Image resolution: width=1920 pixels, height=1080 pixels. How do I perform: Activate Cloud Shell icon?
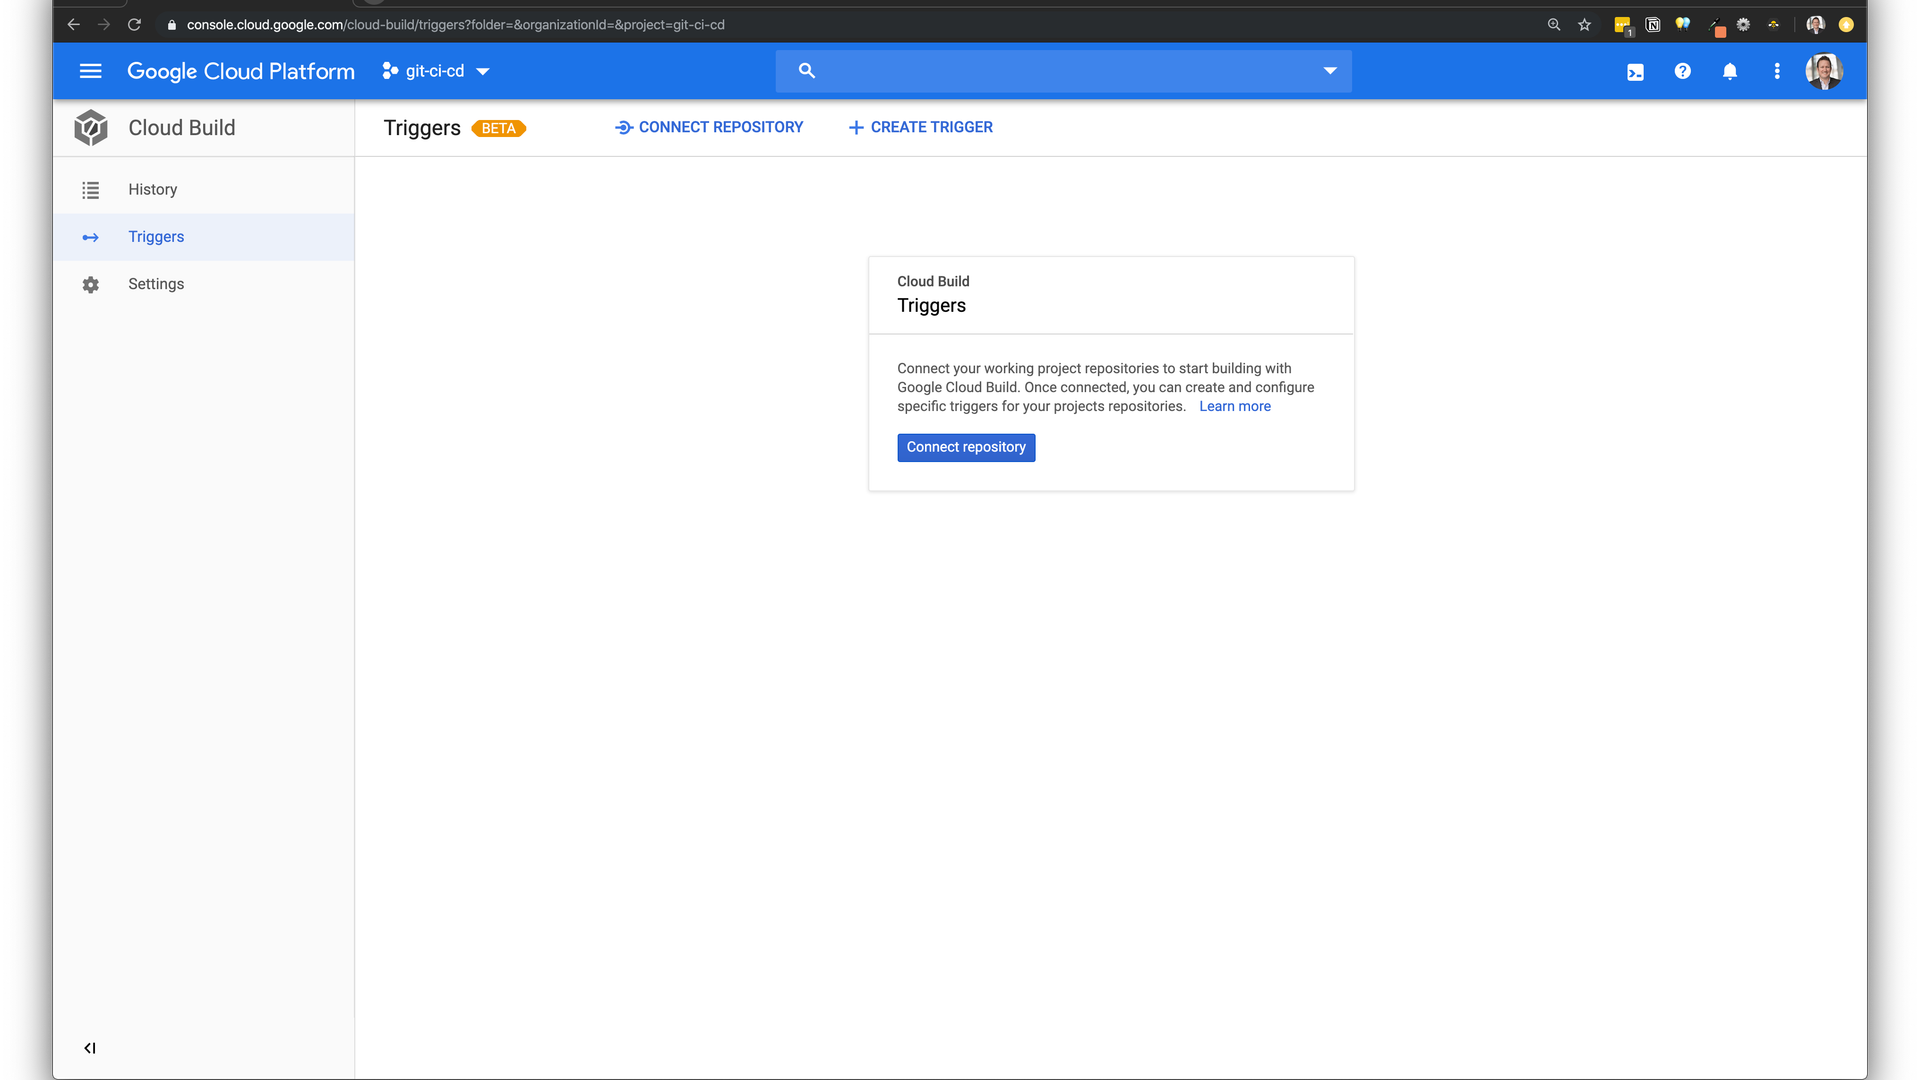1635,72
